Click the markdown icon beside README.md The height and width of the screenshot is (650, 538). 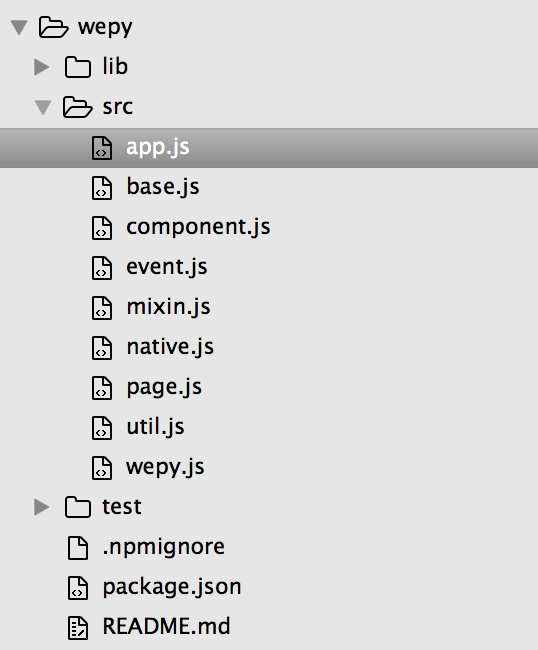pos(78,628)
